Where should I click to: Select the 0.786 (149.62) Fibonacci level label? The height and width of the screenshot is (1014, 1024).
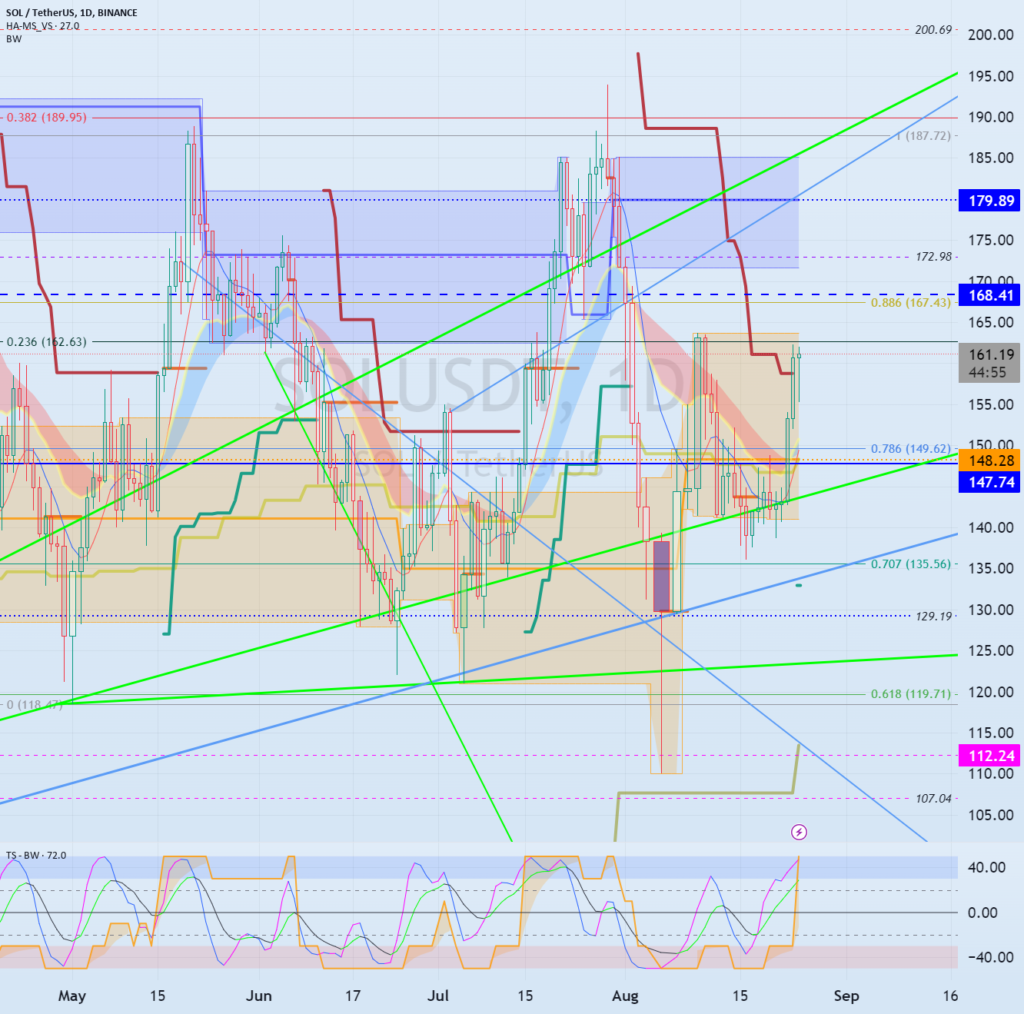[912, 449]
